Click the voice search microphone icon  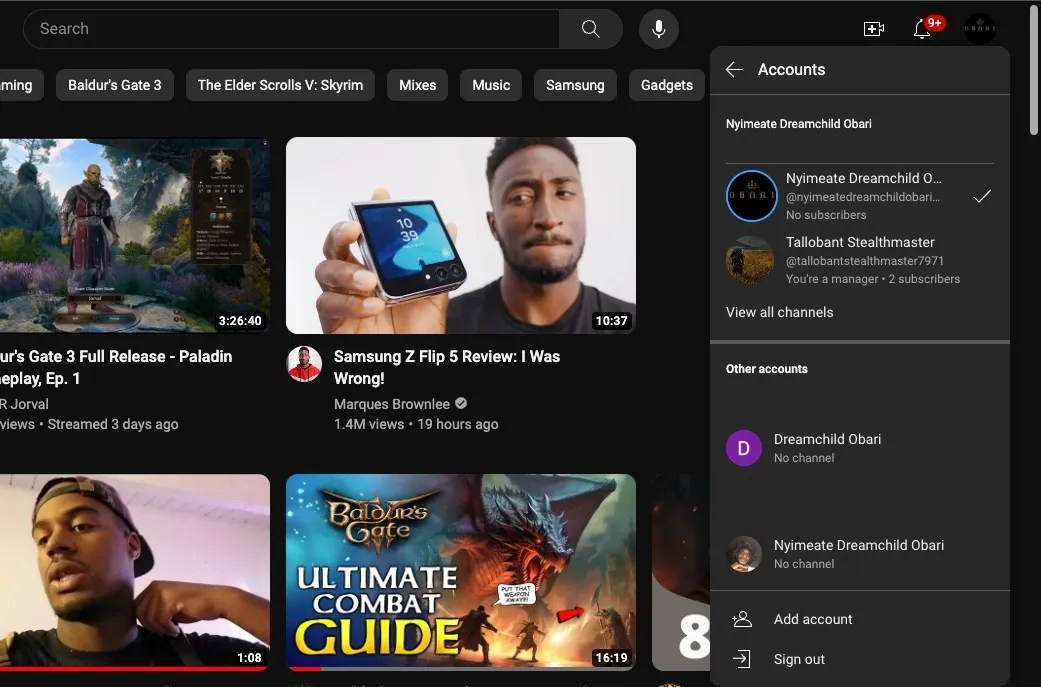pos(658,28)
